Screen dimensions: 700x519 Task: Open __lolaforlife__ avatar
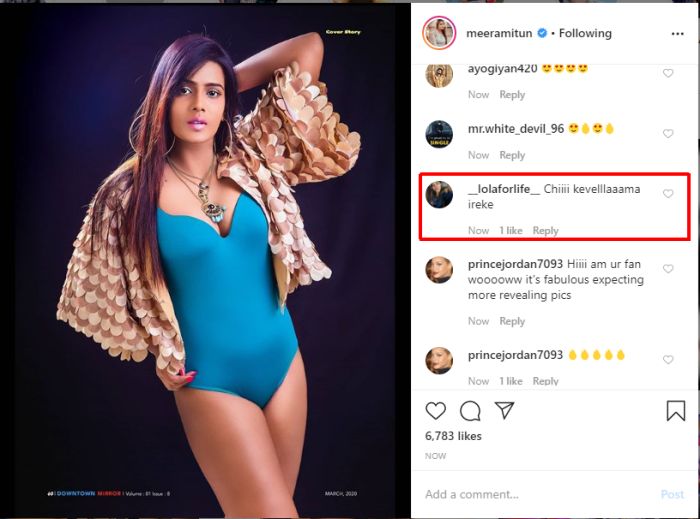coord(440,194)
